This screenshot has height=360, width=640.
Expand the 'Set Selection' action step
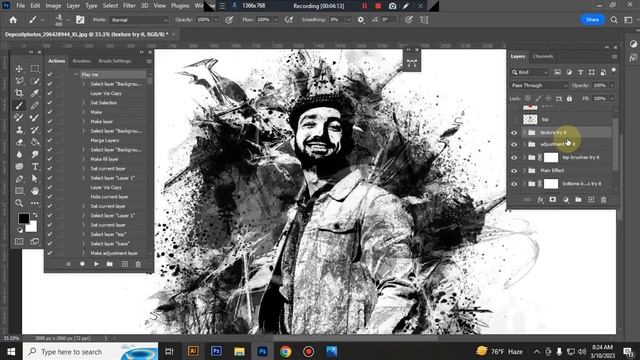click(83, 103)
